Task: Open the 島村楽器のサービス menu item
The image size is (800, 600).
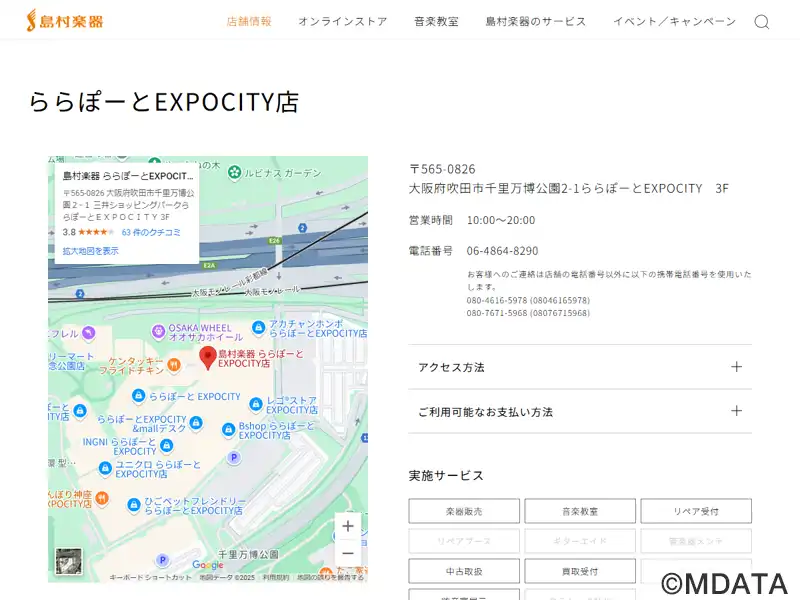Action: [x=536, y=21]
